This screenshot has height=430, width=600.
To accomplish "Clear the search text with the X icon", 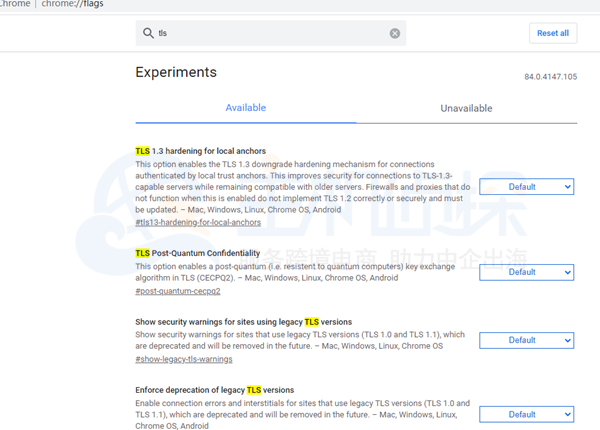I will click(x=395, y=33).
